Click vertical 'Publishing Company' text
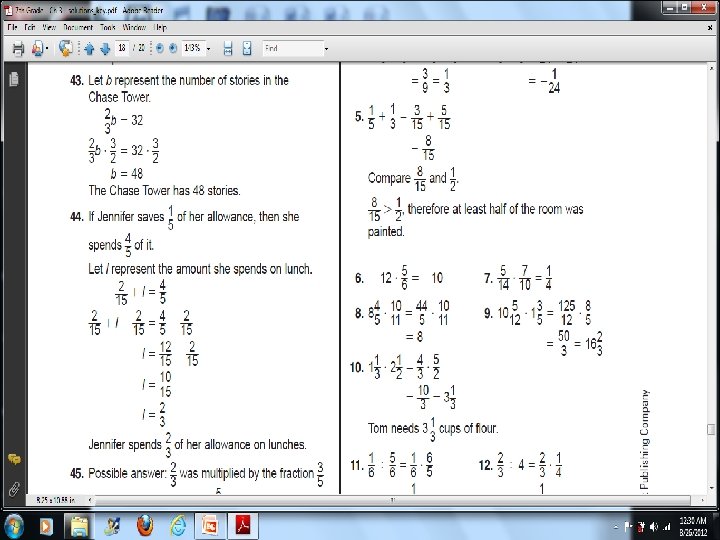720x540 pixels. (645, 439)
